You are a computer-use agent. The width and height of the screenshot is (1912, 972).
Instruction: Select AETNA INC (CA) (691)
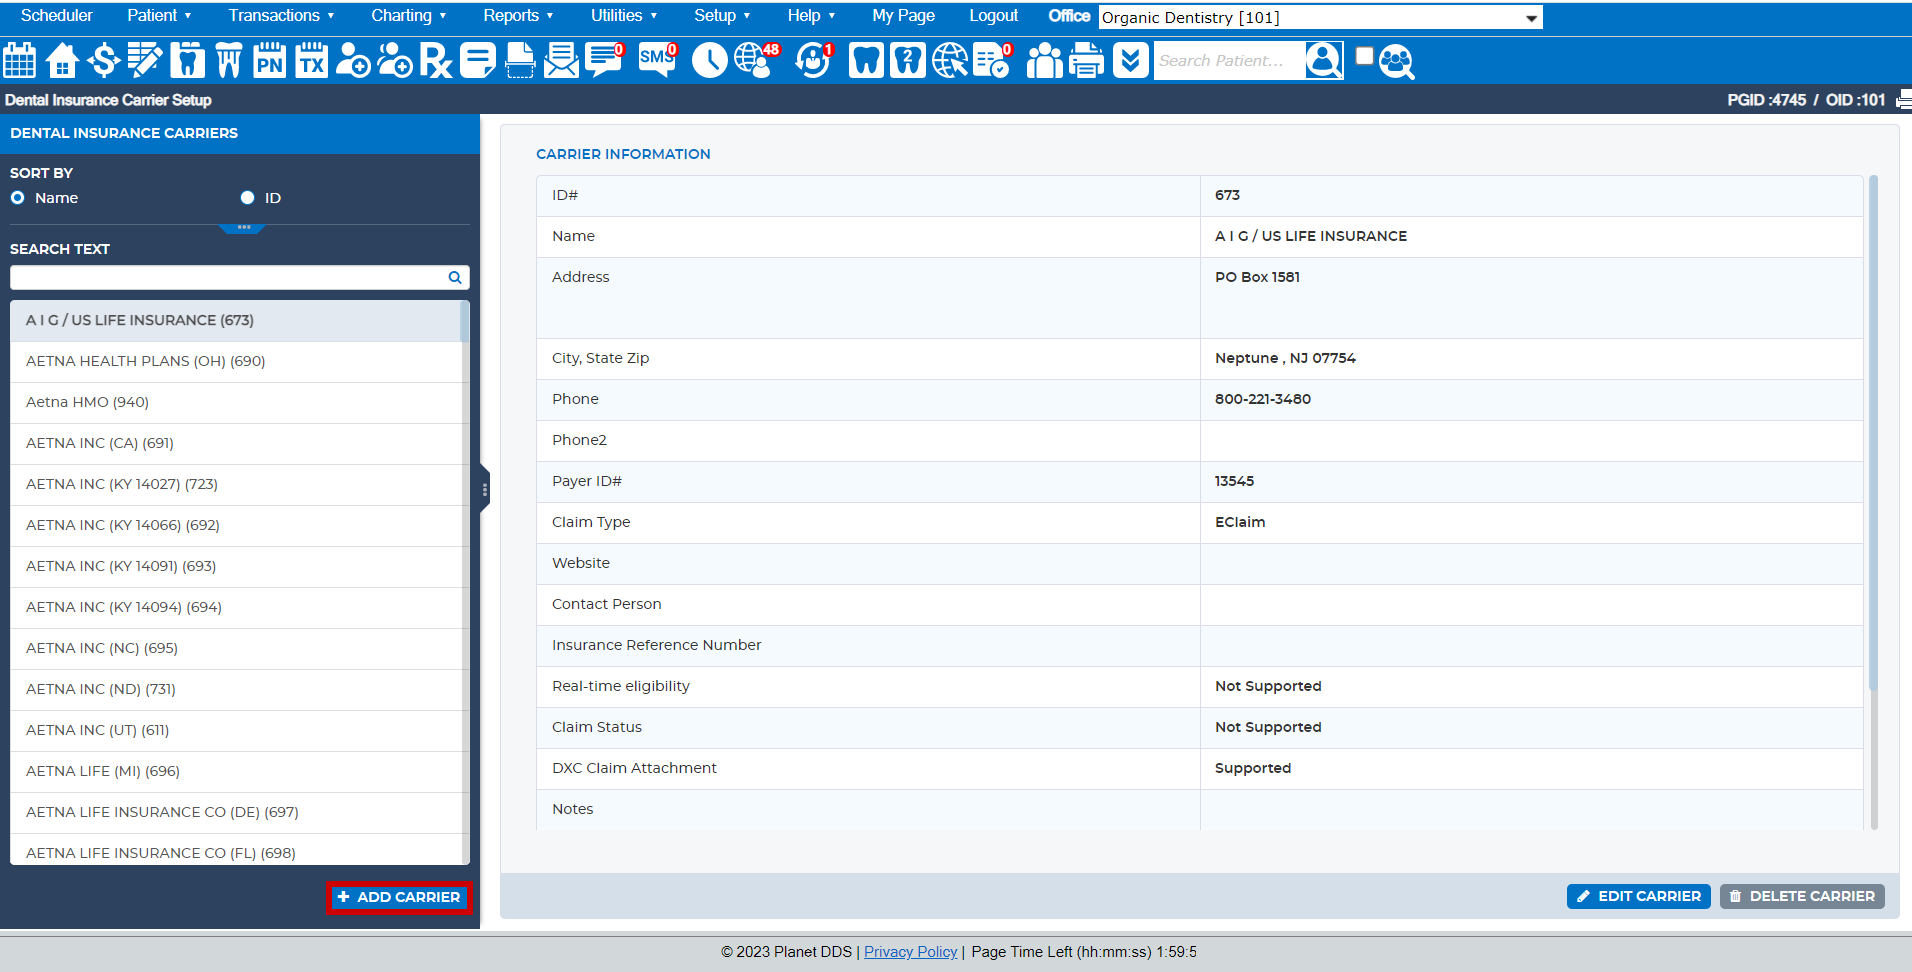235,444
